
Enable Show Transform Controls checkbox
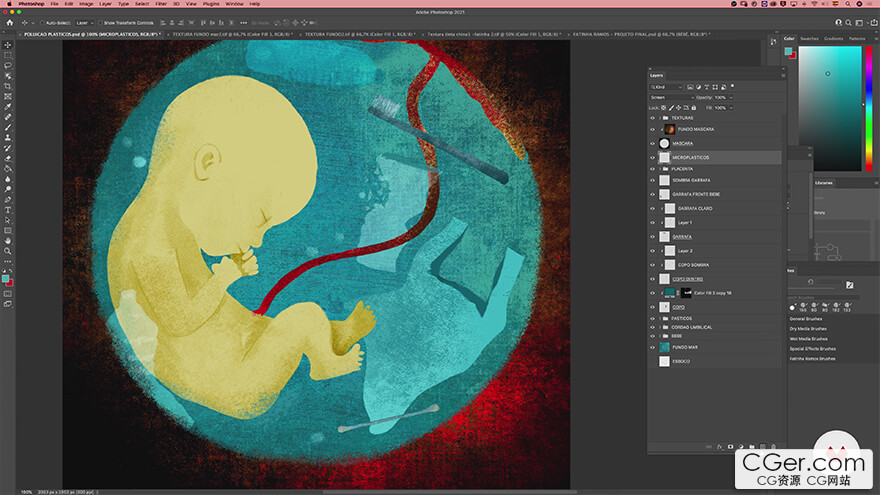pyautogui.click(x=100, y=23)
